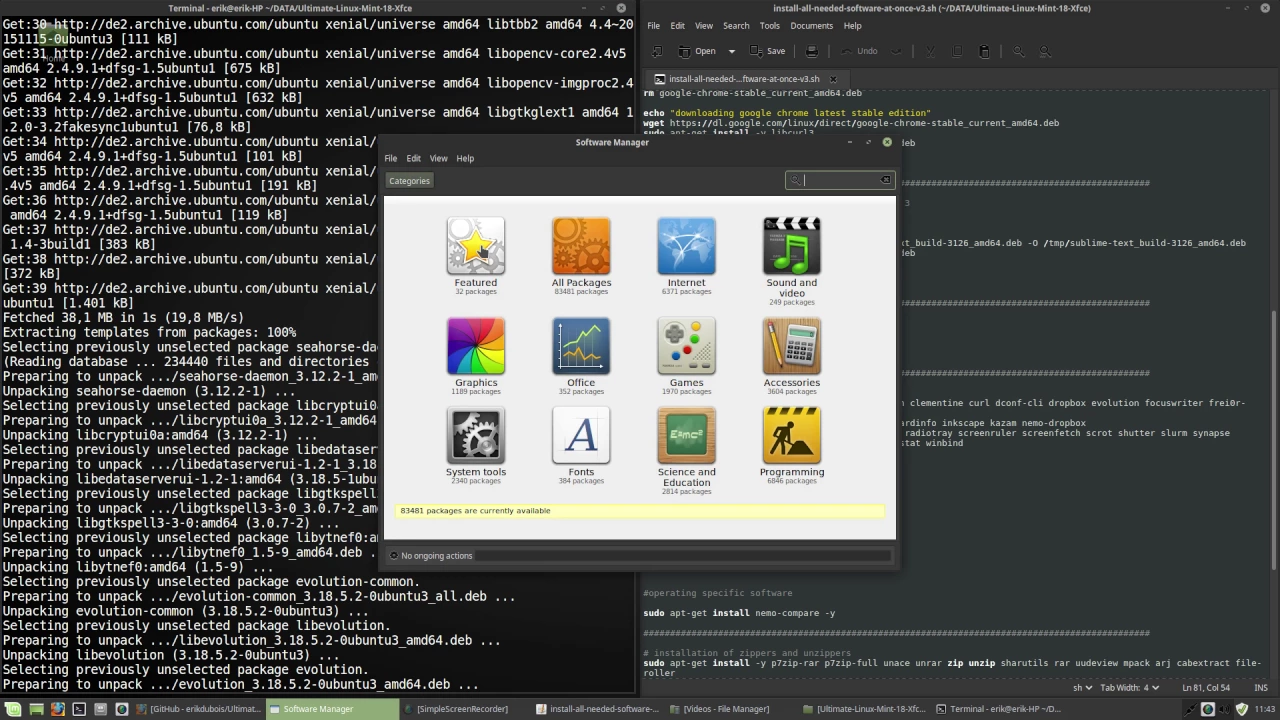Image resolution: width=1280 pixels, height=720 pixels.
Task: Open the Tab Width dropdown in status bar
Action: coord(1130,687)
